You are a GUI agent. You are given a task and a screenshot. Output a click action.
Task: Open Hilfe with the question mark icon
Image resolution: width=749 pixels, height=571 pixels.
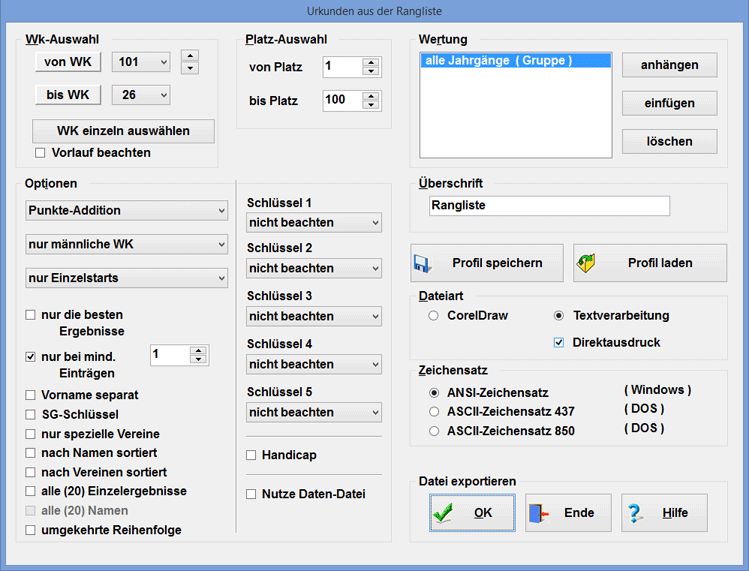point(663,513)
